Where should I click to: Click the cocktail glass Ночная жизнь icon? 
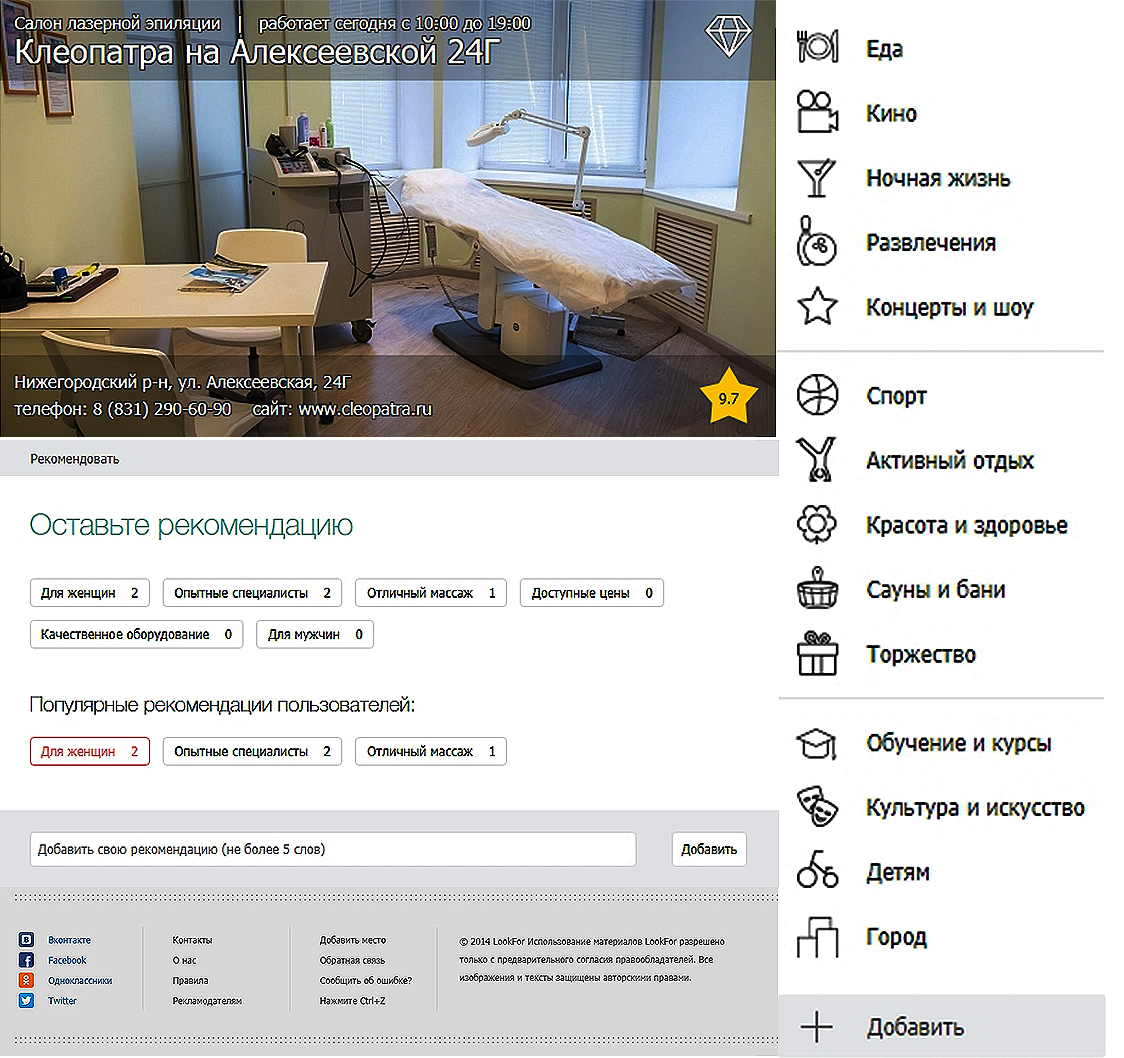[x=816, y=177]
